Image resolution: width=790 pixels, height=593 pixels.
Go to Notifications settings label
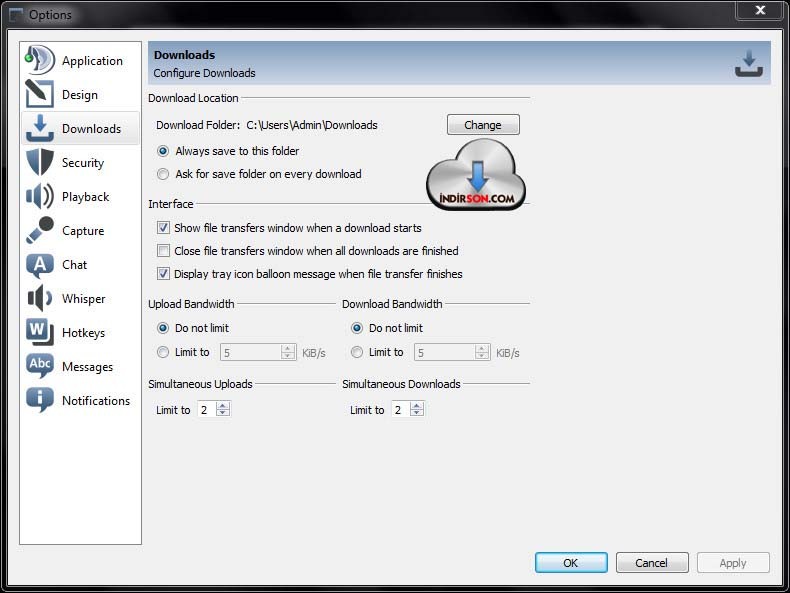pyautogui.click(x=96, y=401)
